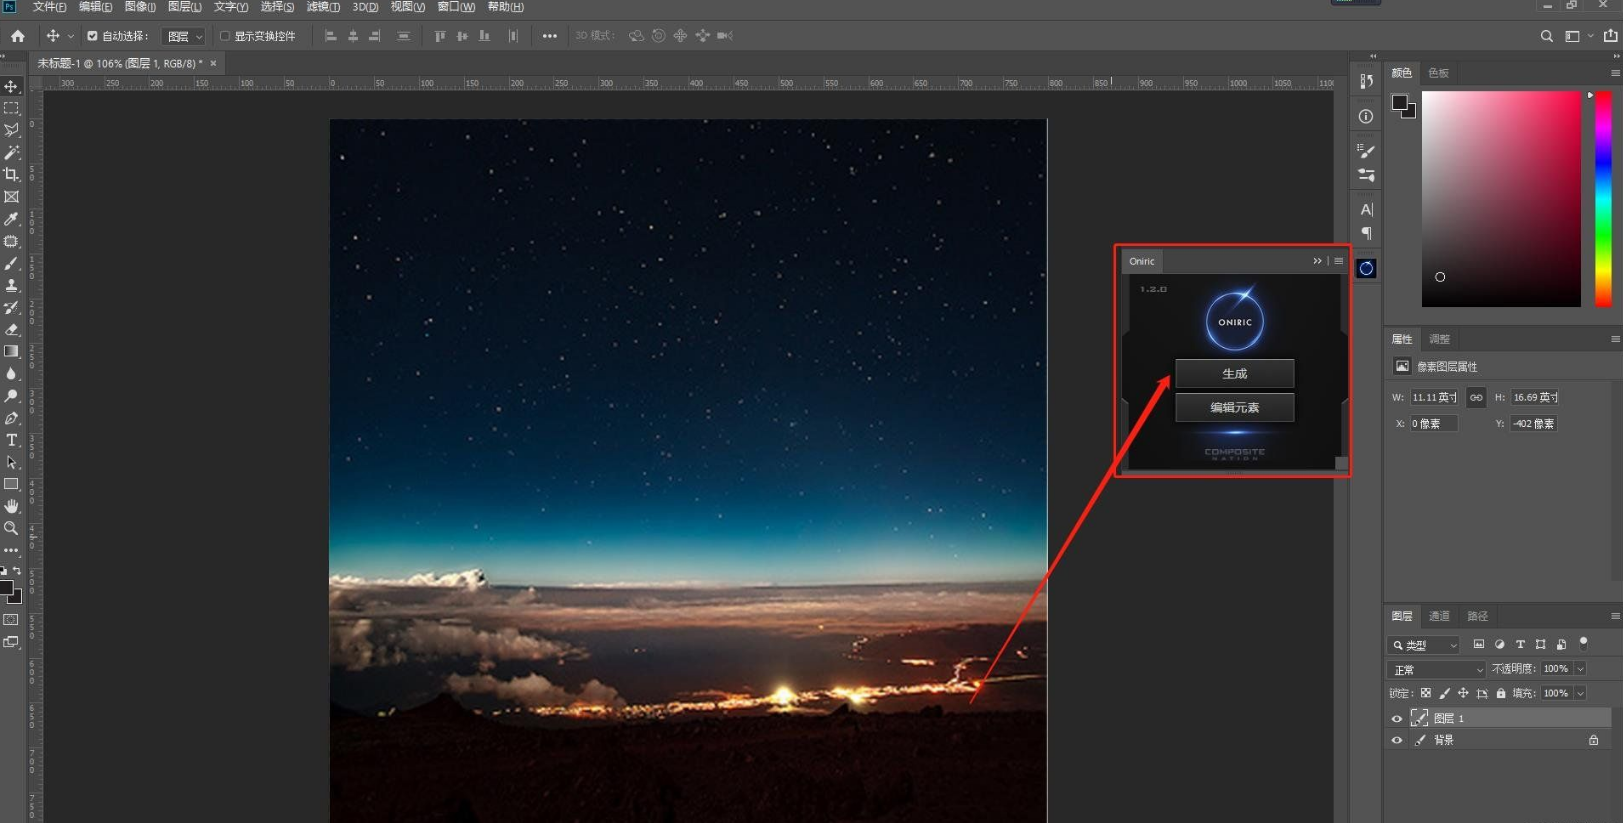This screenshot has height=823, width=1623.
Task: Select the Magic Wand tool
Action: [x=11, y=152]
